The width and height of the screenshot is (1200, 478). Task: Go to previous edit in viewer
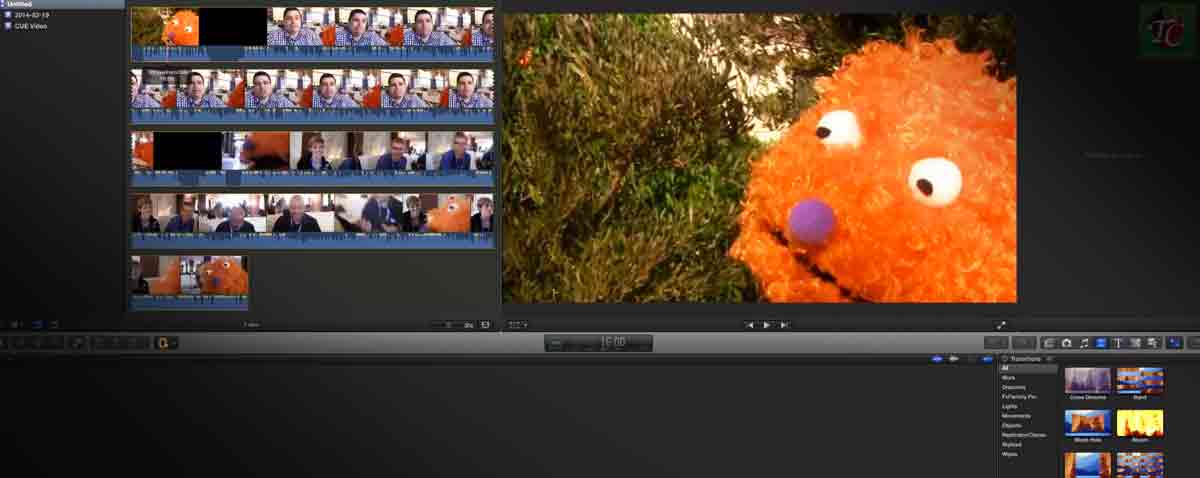(750, 325)
